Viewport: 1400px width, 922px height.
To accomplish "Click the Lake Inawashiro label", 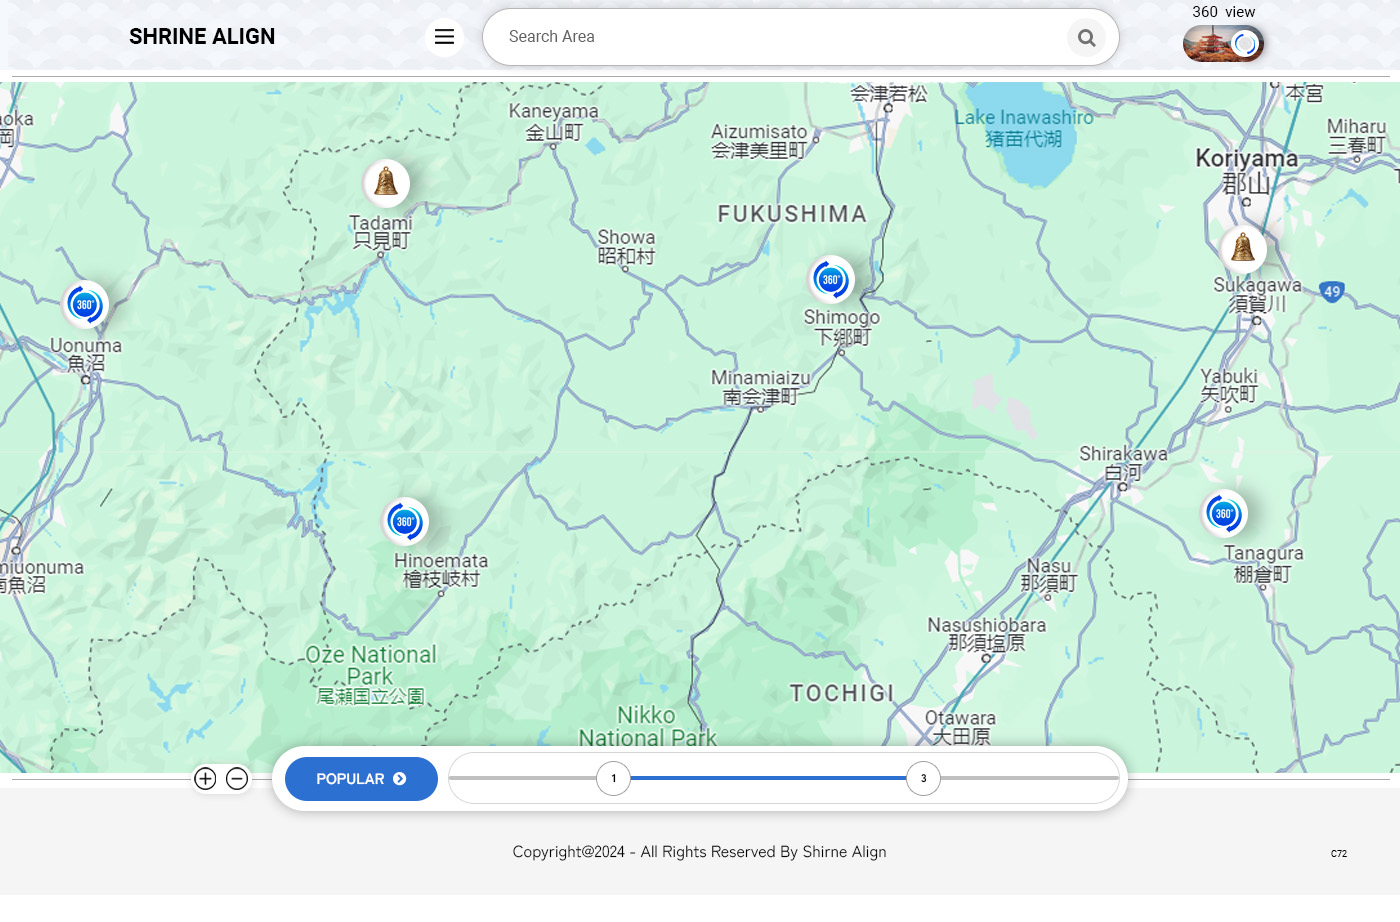I will [x=1023, y=128].
